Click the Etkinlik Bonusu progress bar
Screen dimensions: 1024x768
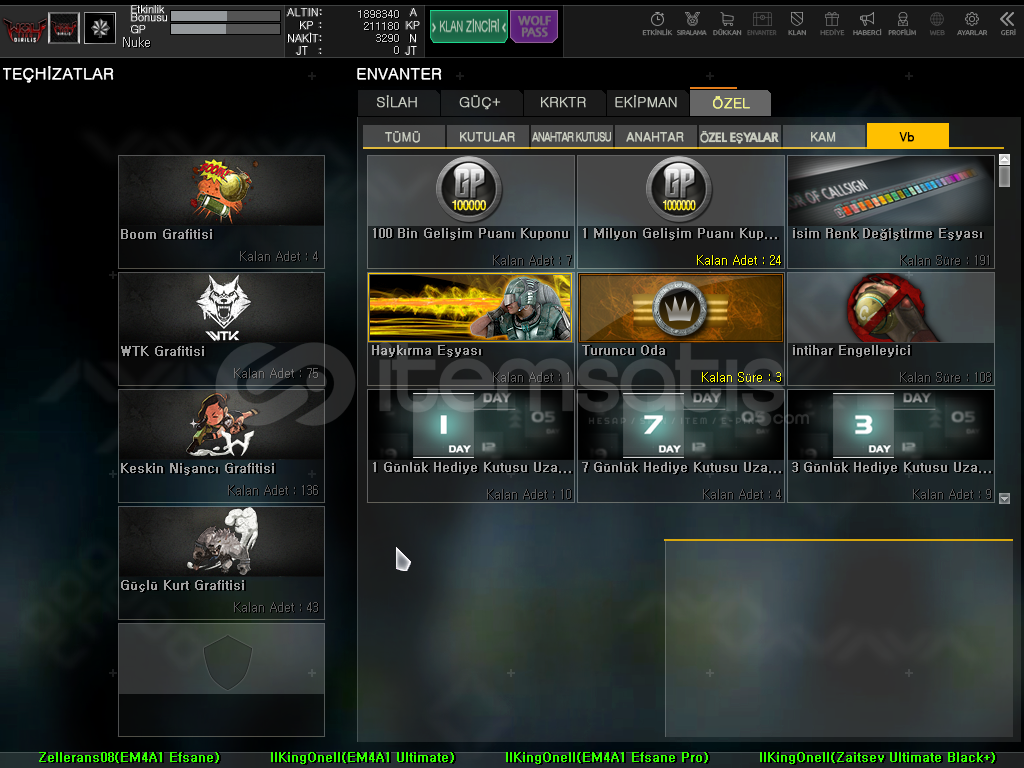pyautogui.click(x=225, y=16)
